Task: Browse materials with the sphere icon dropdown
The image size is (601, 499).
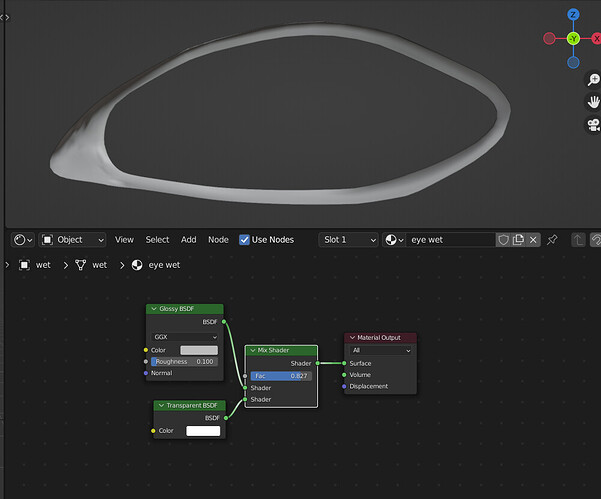Action: (394, 240)
